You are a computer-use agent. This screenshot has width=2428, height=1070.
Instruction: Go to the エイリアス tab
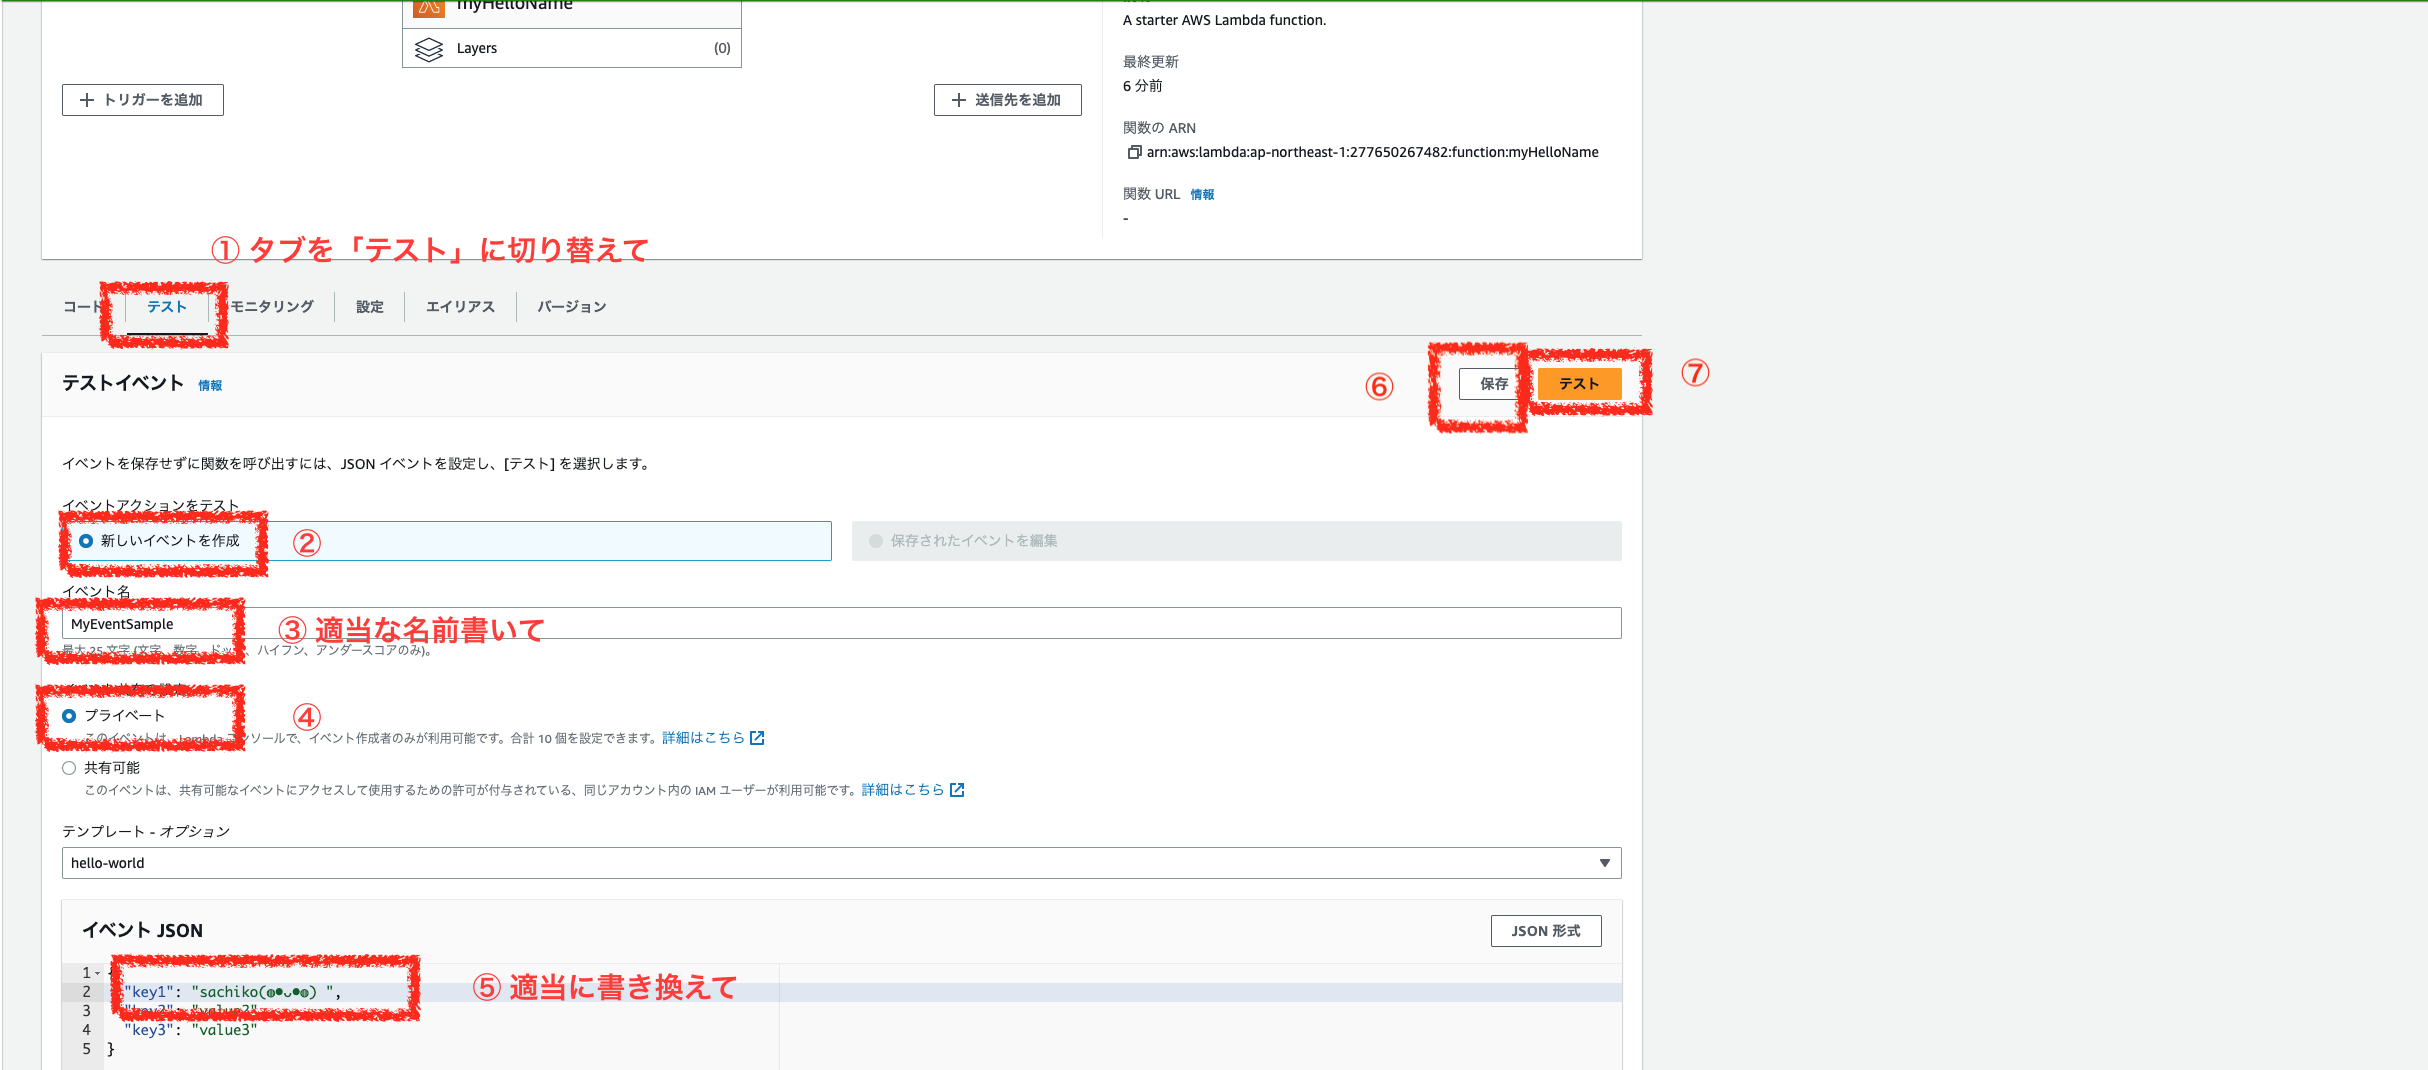460,307
